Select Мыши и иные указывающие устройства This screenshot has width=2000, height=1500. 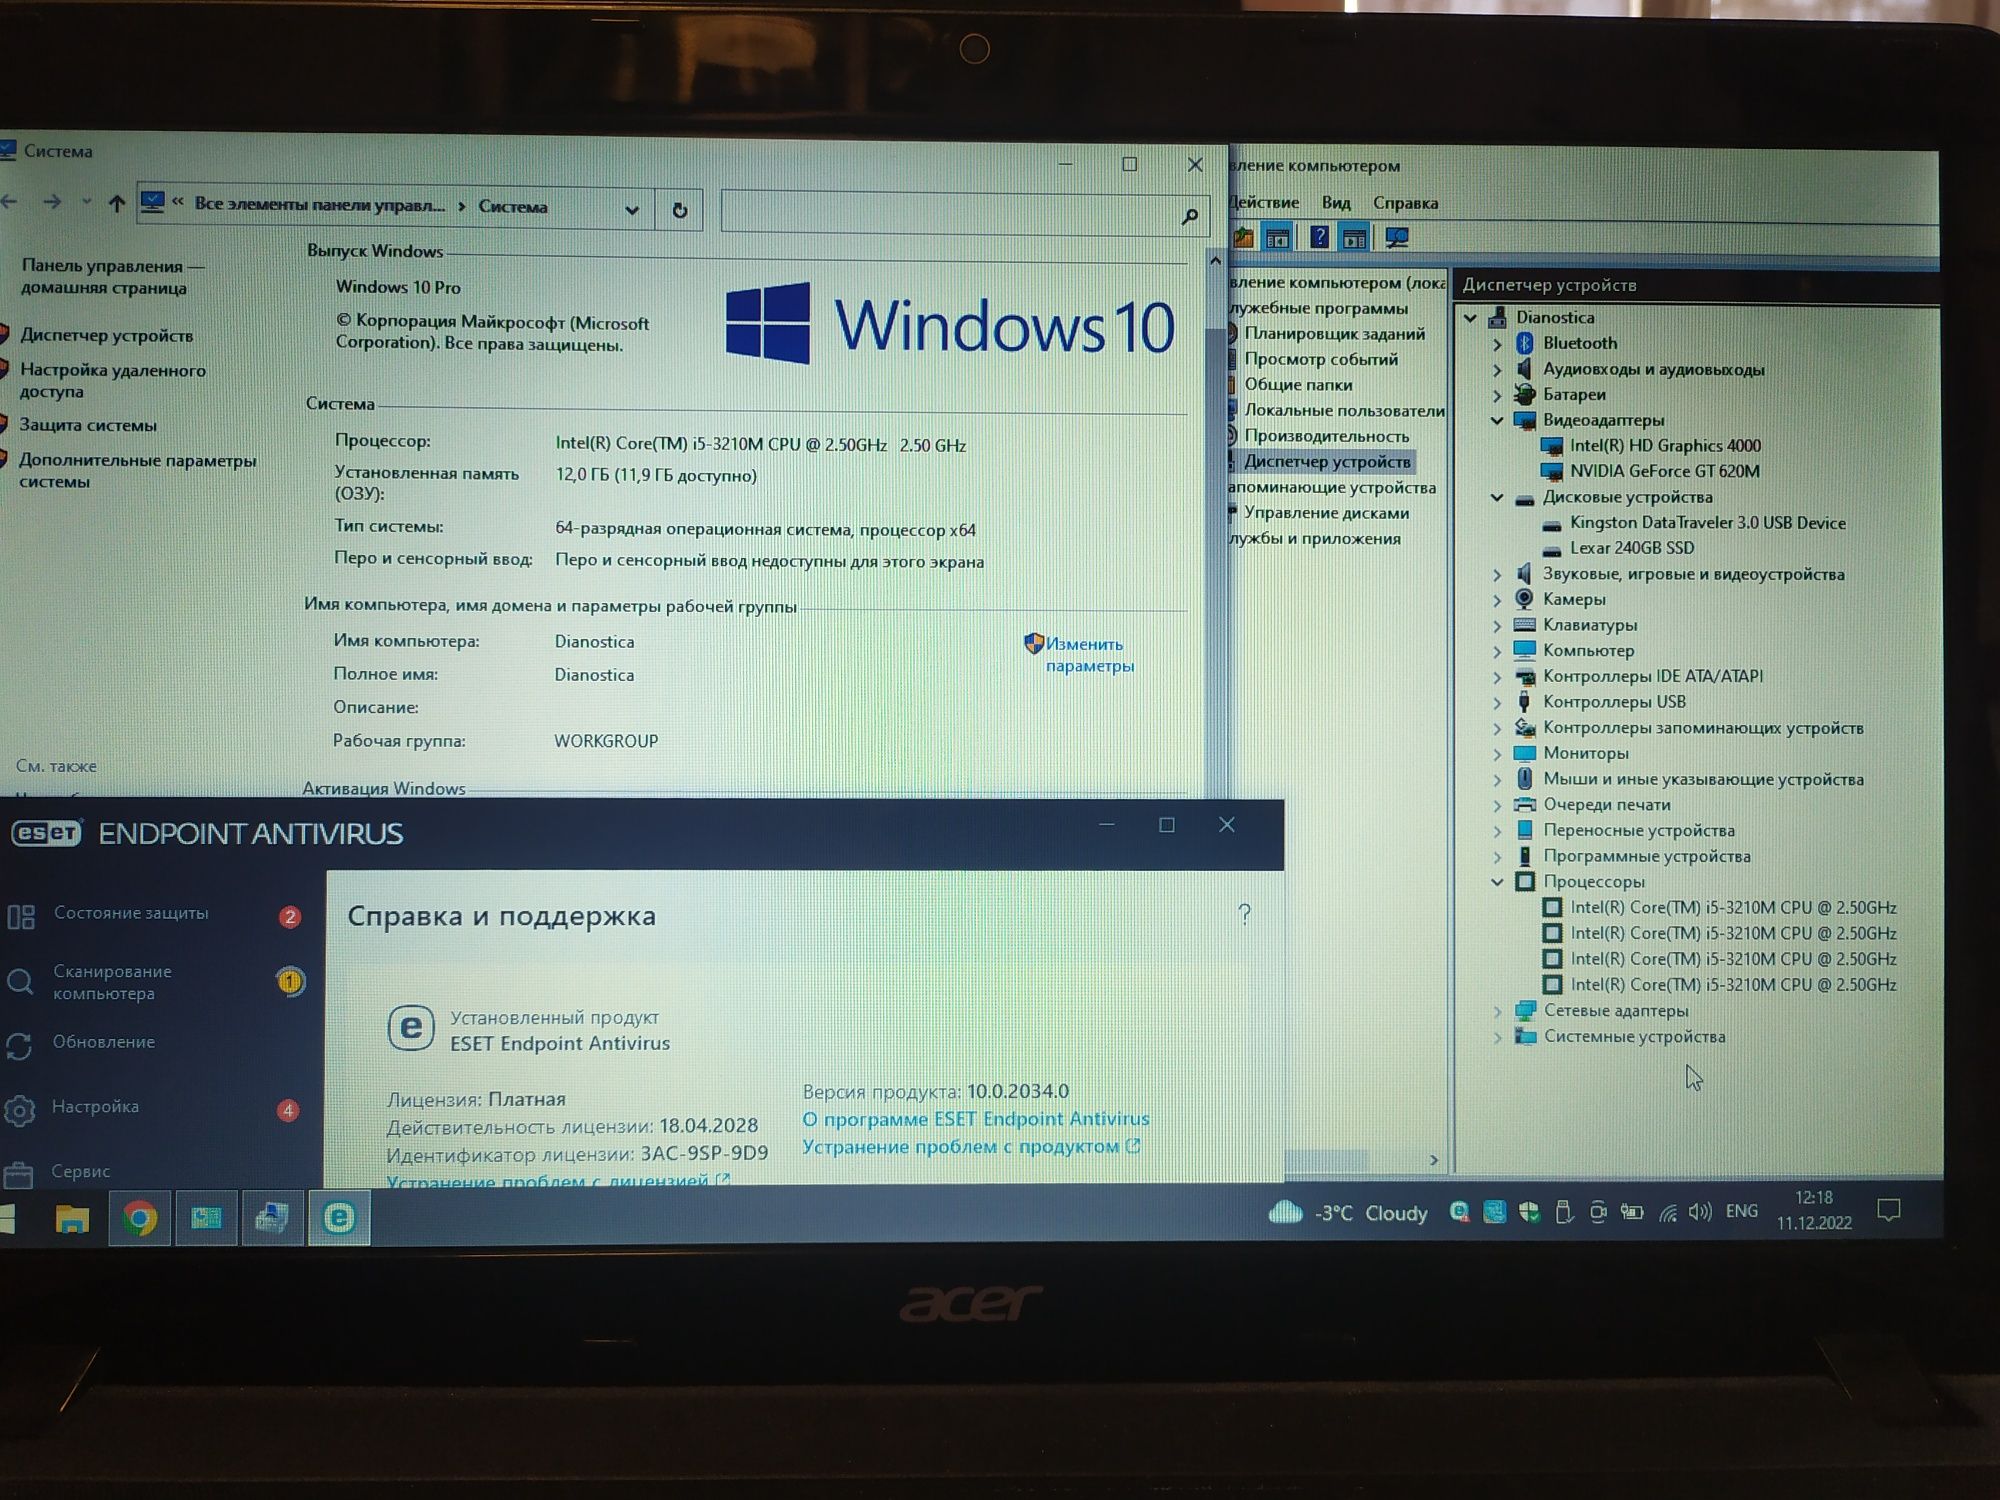pos(1702,779)
